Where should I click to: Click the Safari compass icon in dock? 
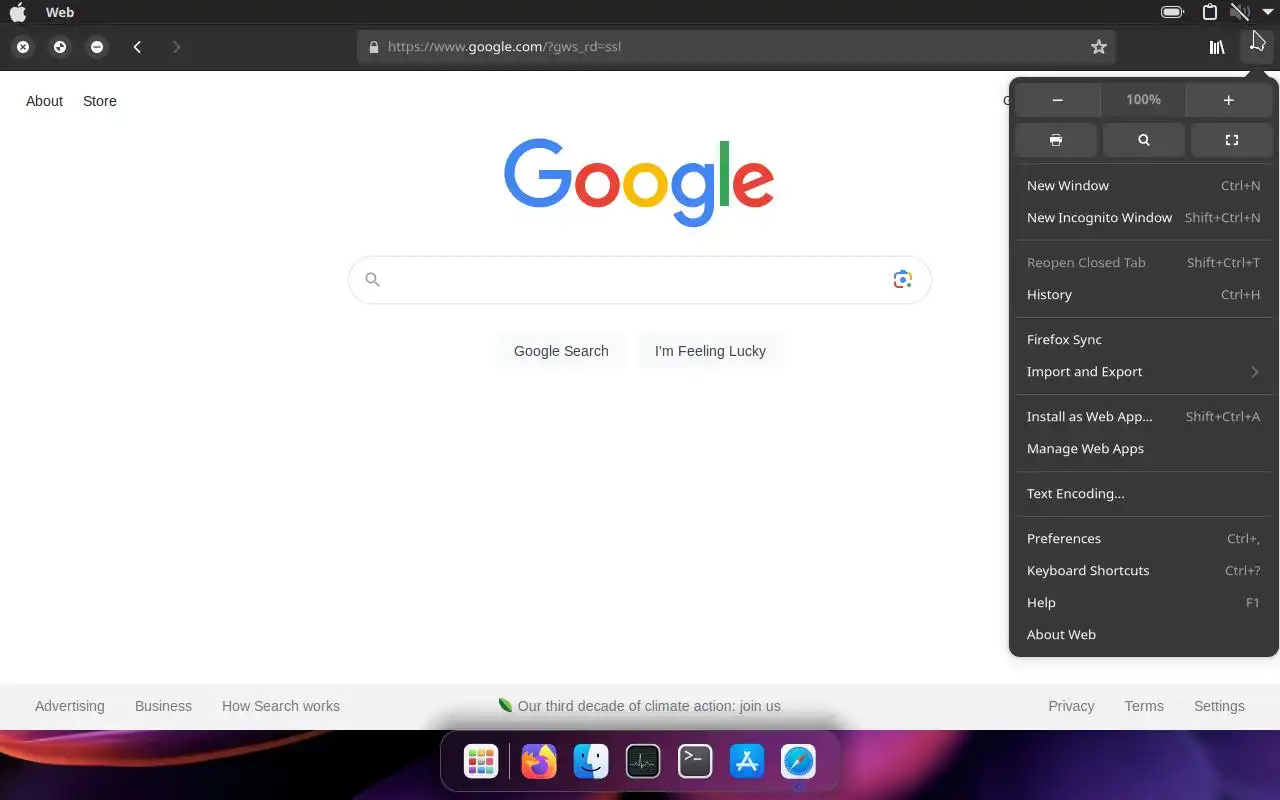pos(799,762)
